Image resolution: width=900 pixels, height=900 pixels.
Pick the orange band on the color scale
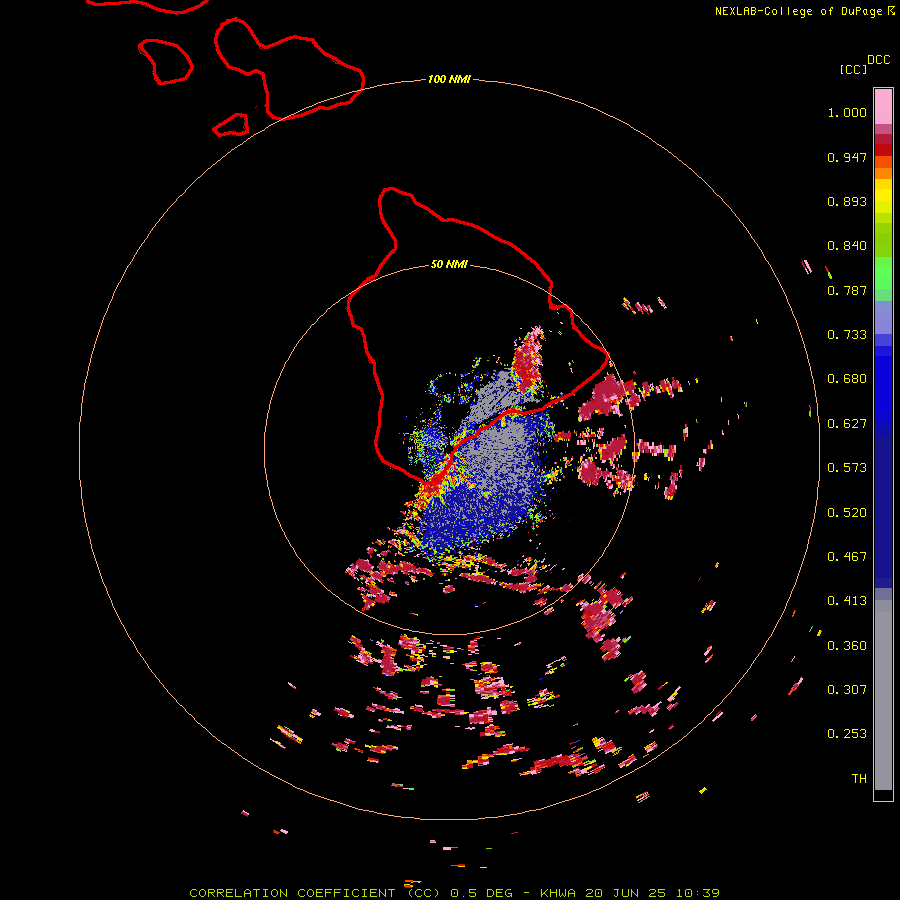883,173
